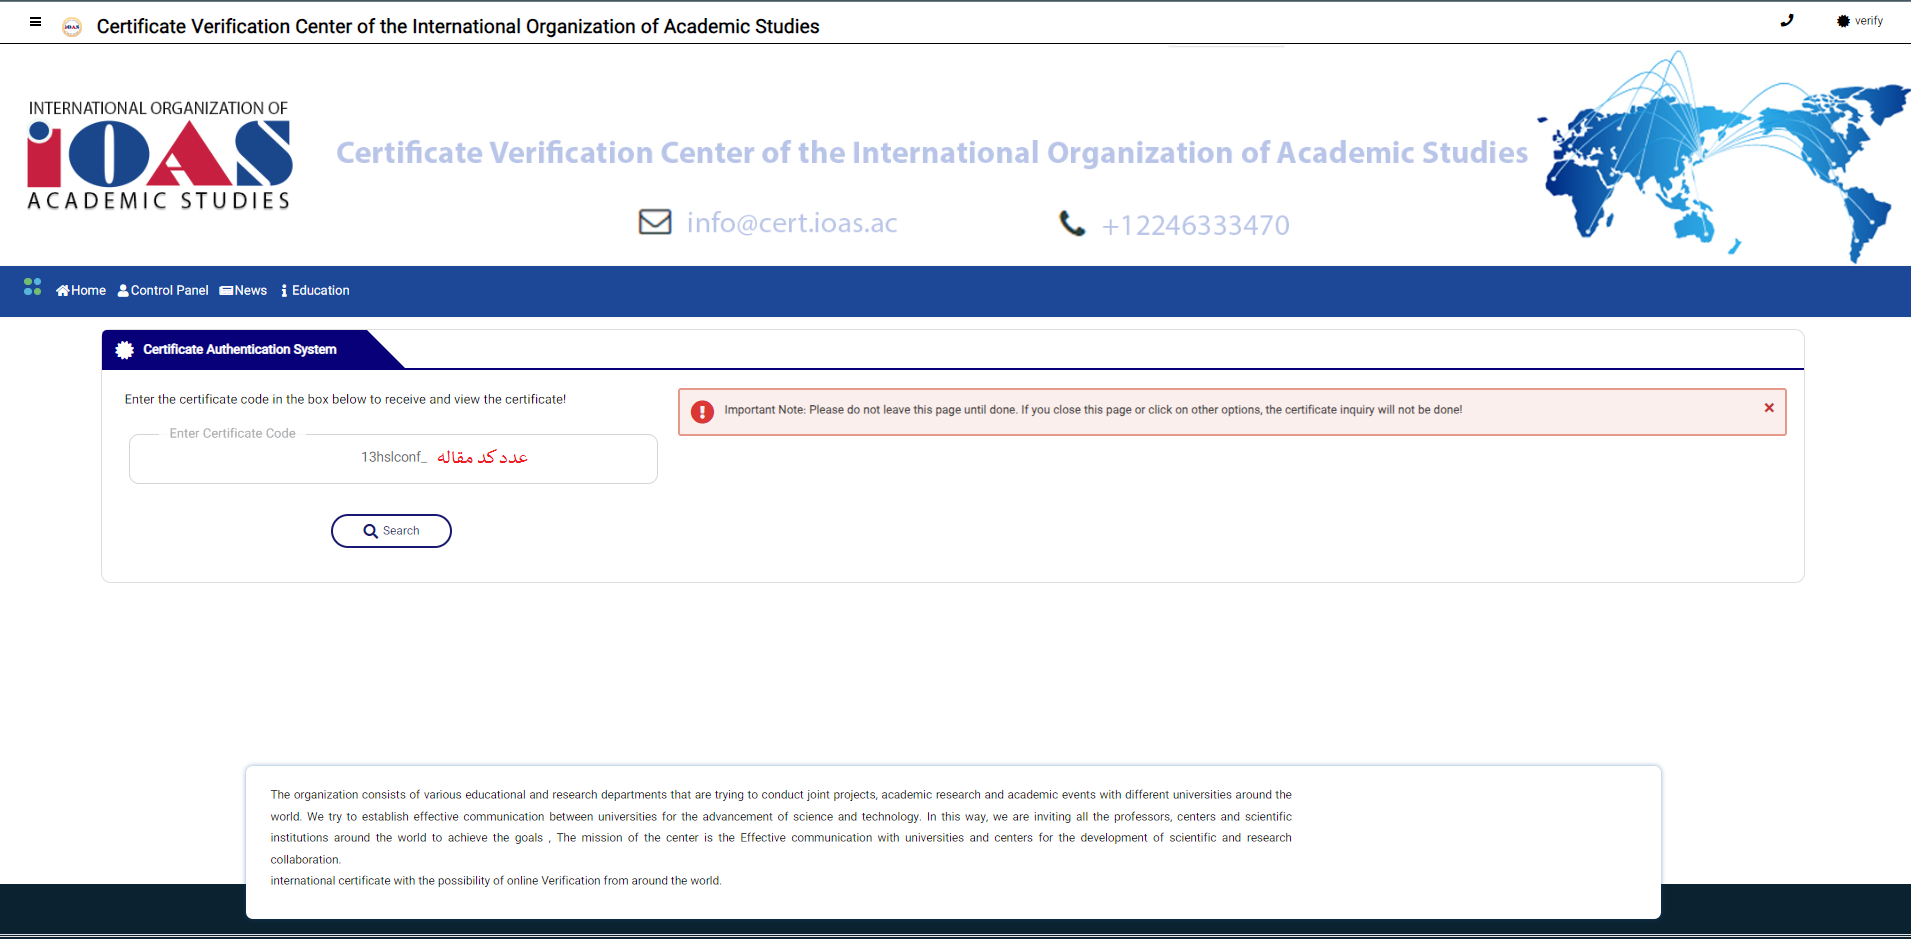Open the News menu item

point(243,291)
